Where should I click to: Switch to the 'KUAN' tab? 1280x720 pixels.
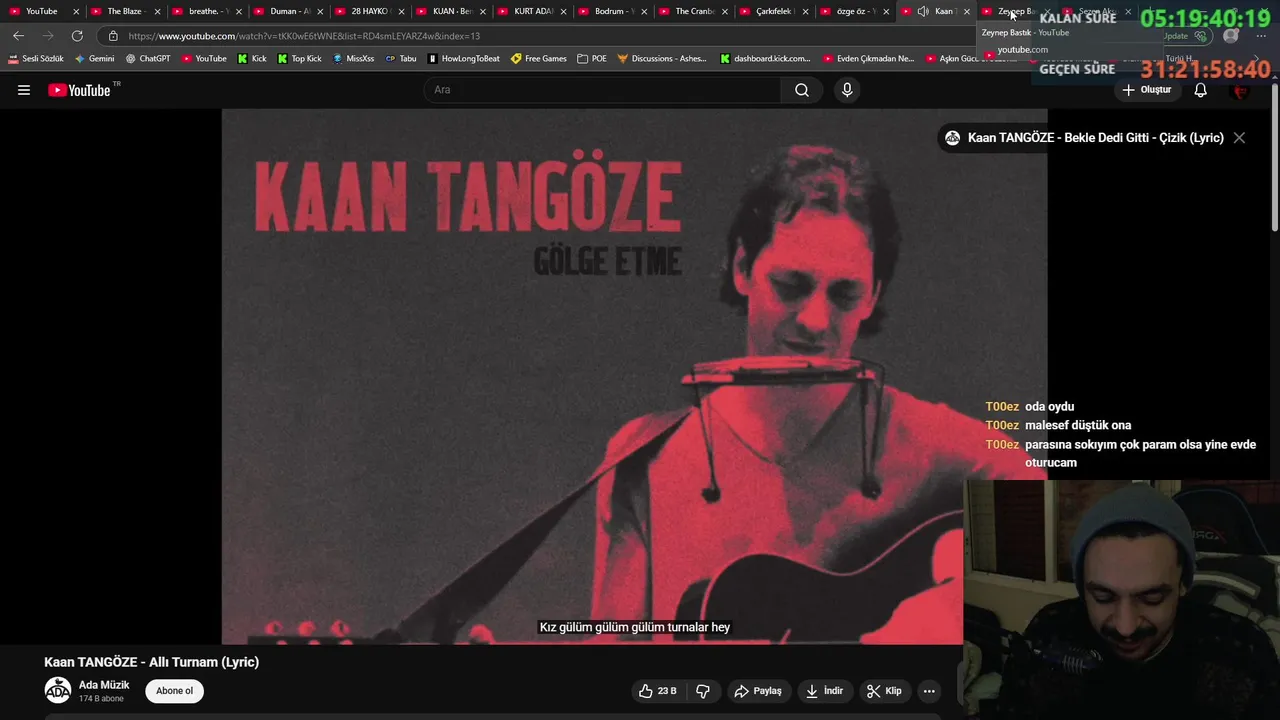click(x=449, y=11)
